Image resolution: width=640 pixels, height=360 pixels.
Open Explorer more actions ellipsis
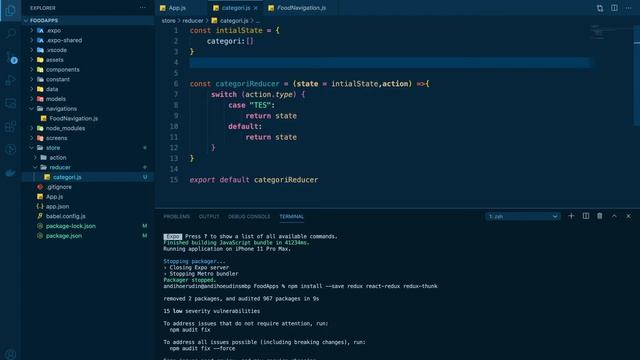point(142,8)
